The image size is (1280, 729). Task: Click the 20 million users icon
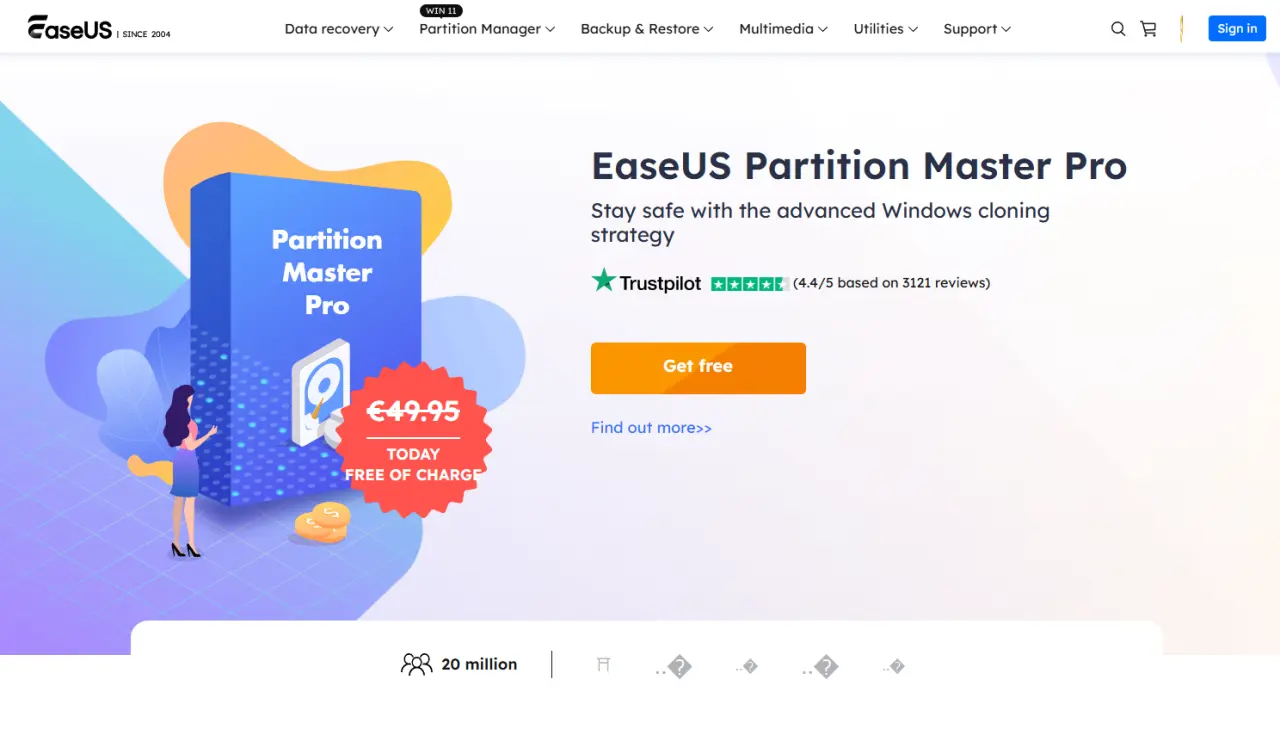416,664
